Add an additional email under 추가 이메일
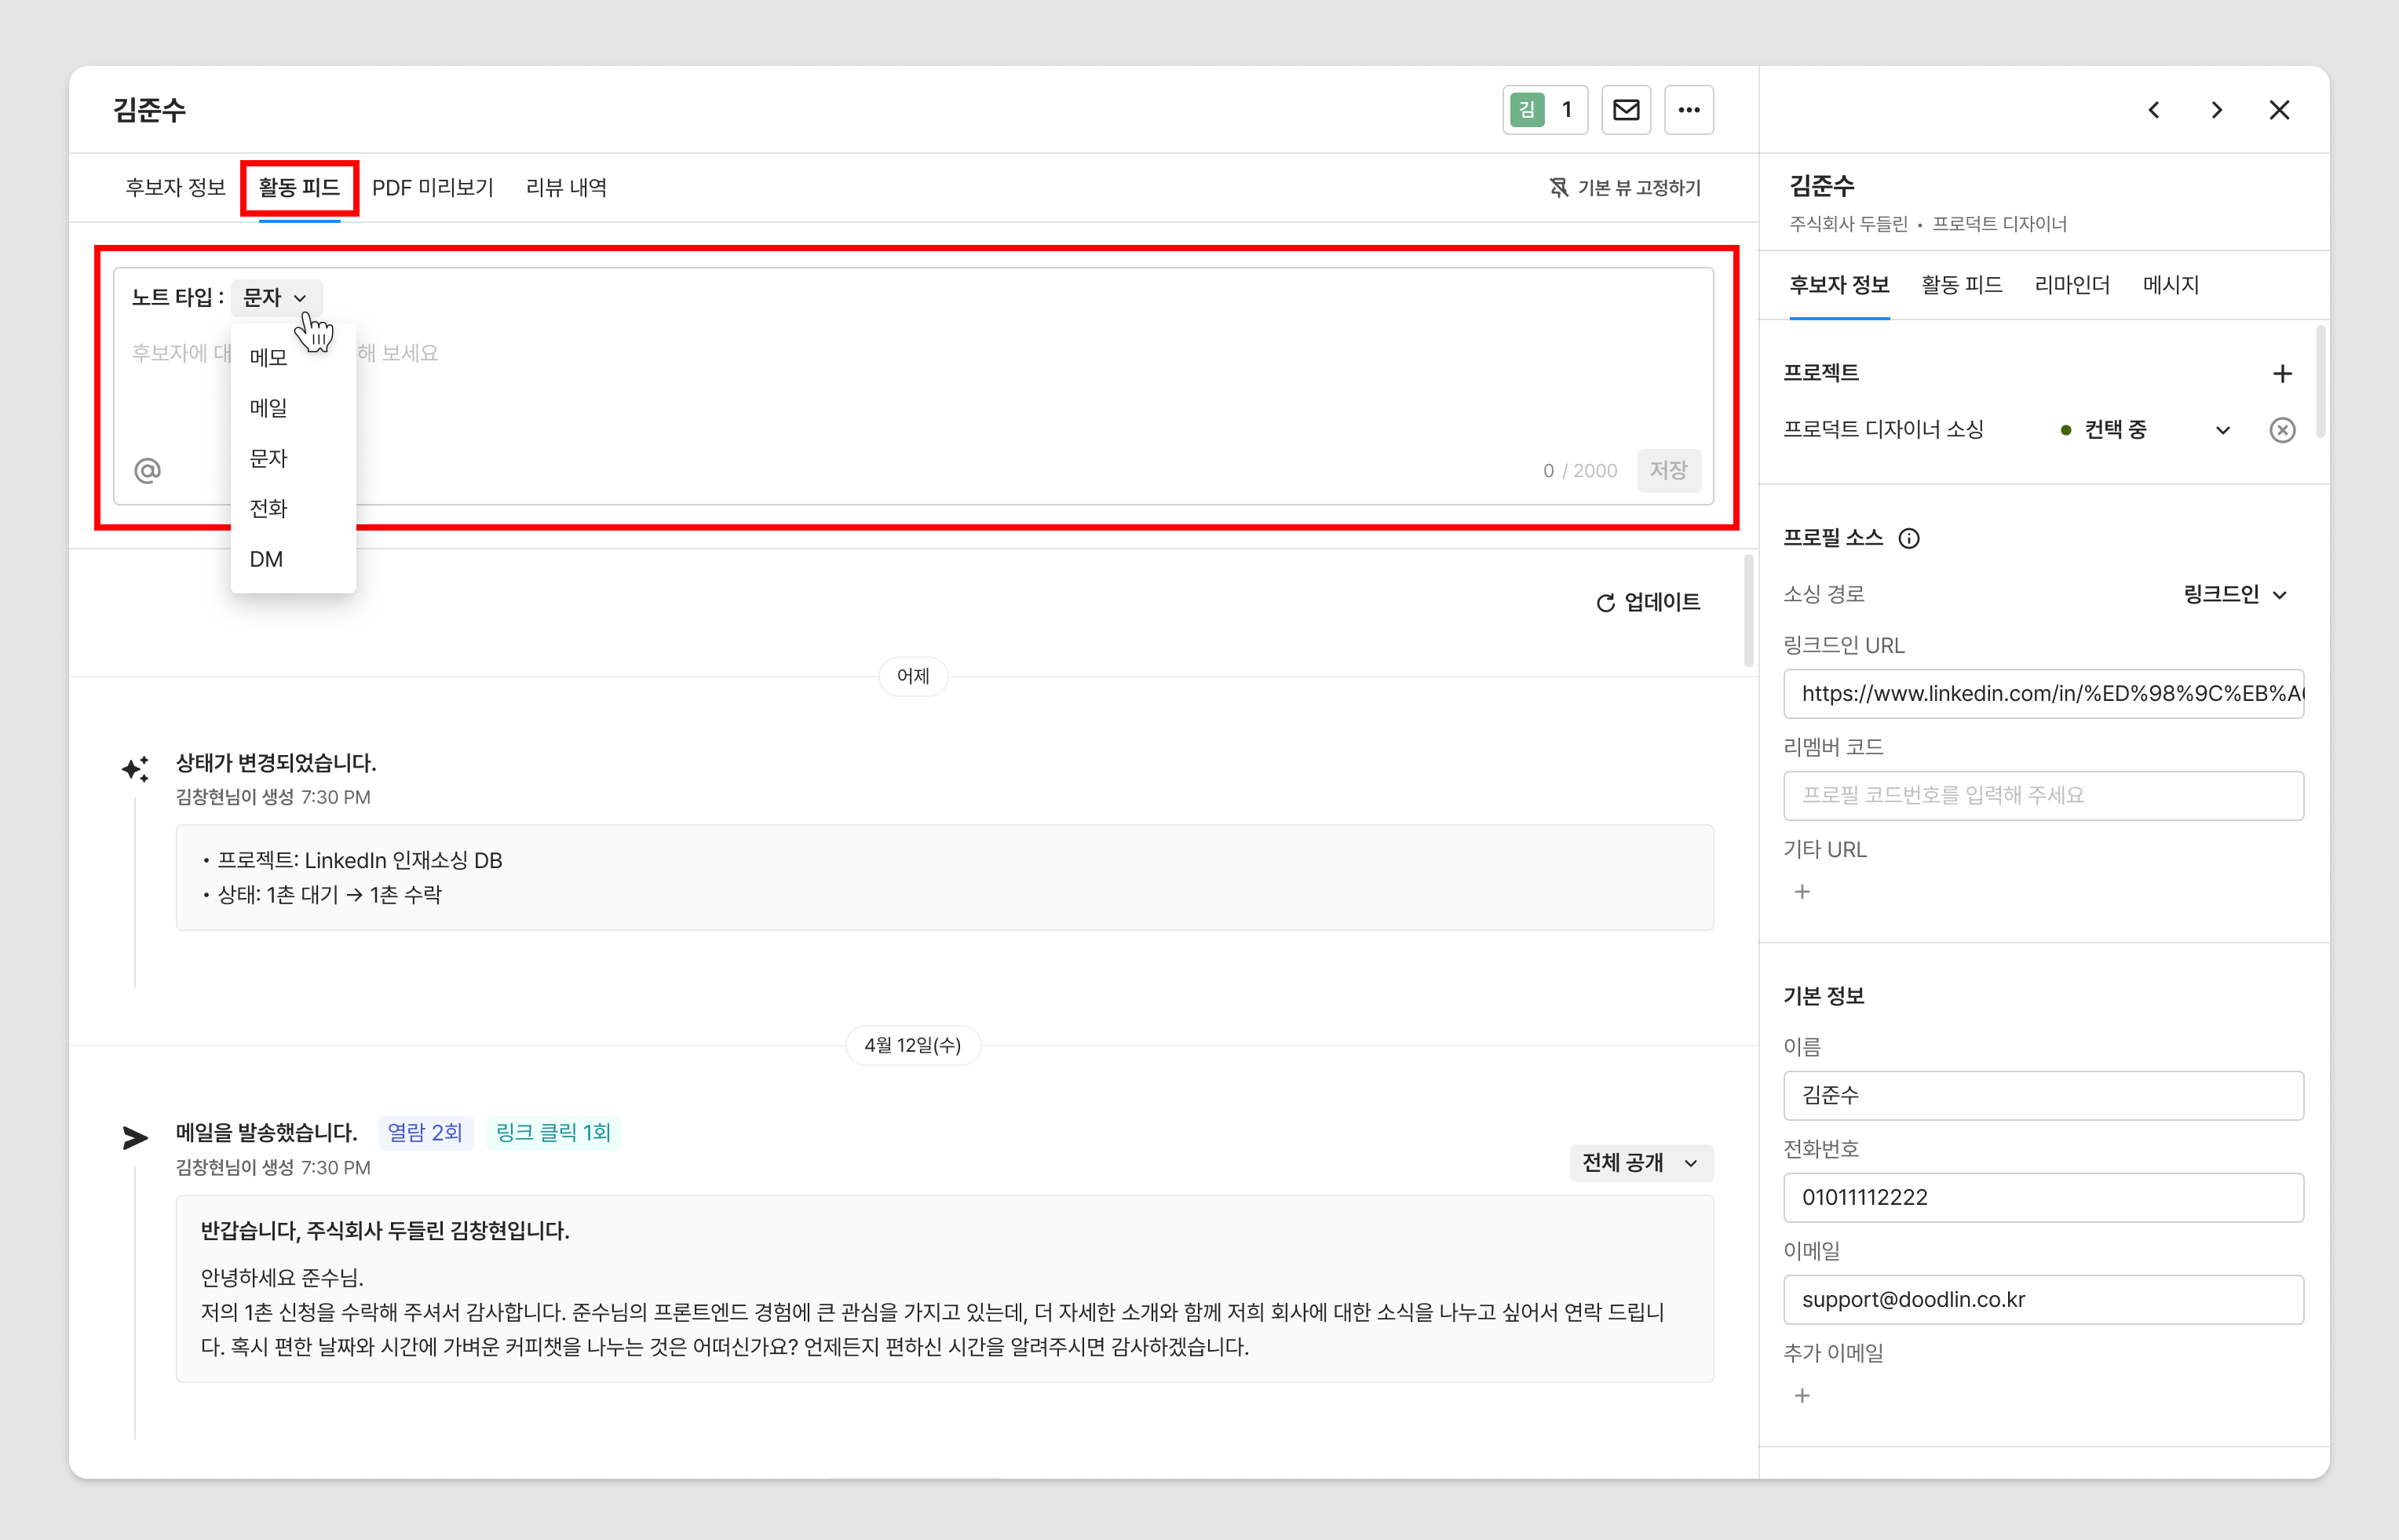The height and width of the screenshot is (1540, 2399). (x=1802, y=1395)
